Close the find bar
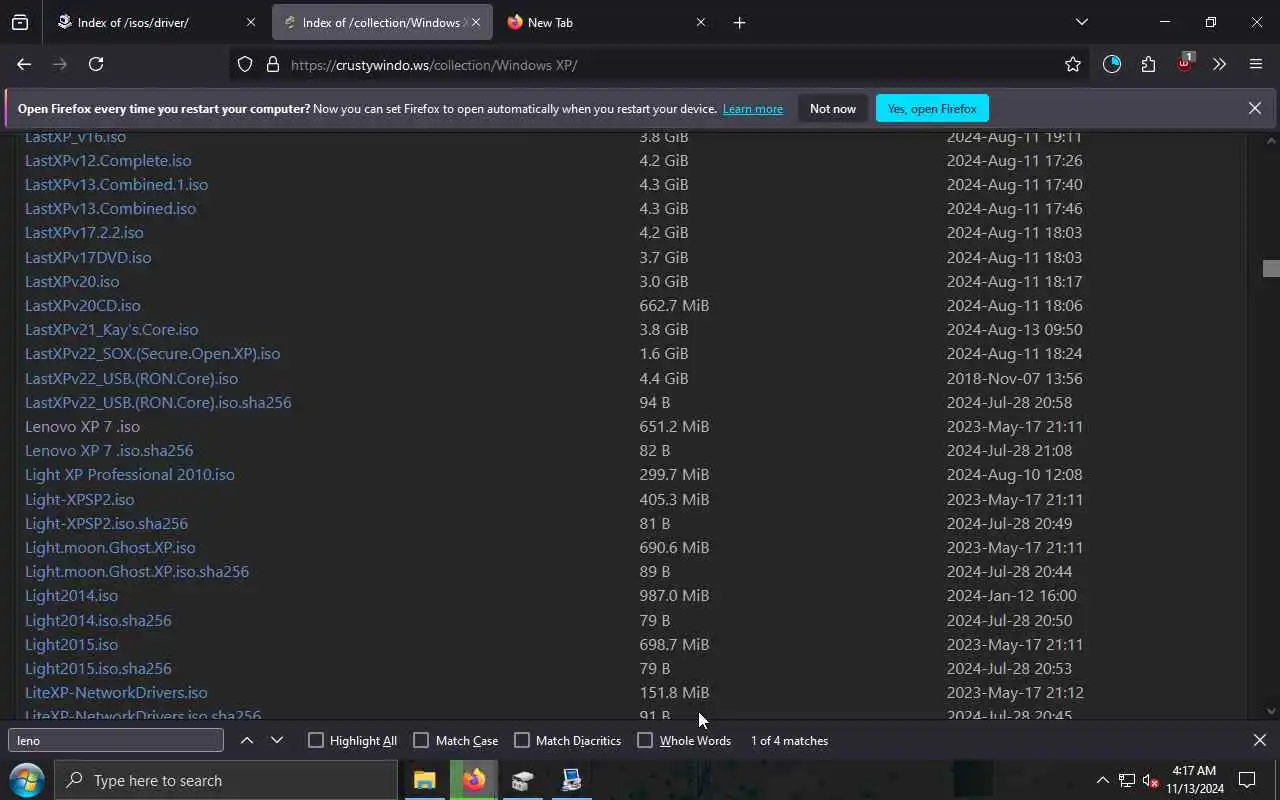1280x800 pixels. click(1259, 740)
